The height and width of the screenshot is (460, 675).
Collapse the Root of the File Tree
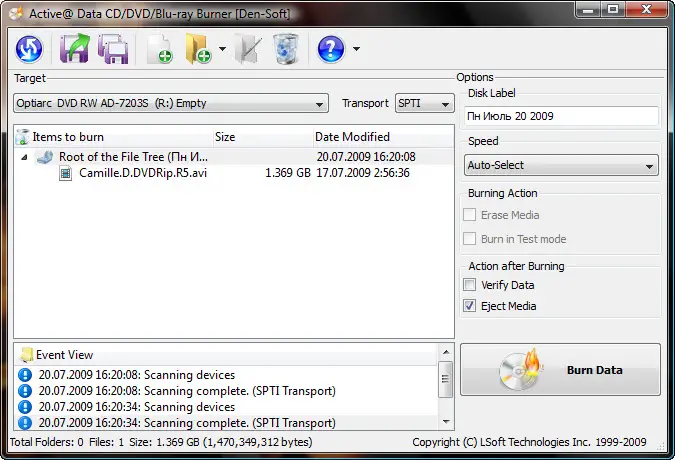[x=25, y=157]
